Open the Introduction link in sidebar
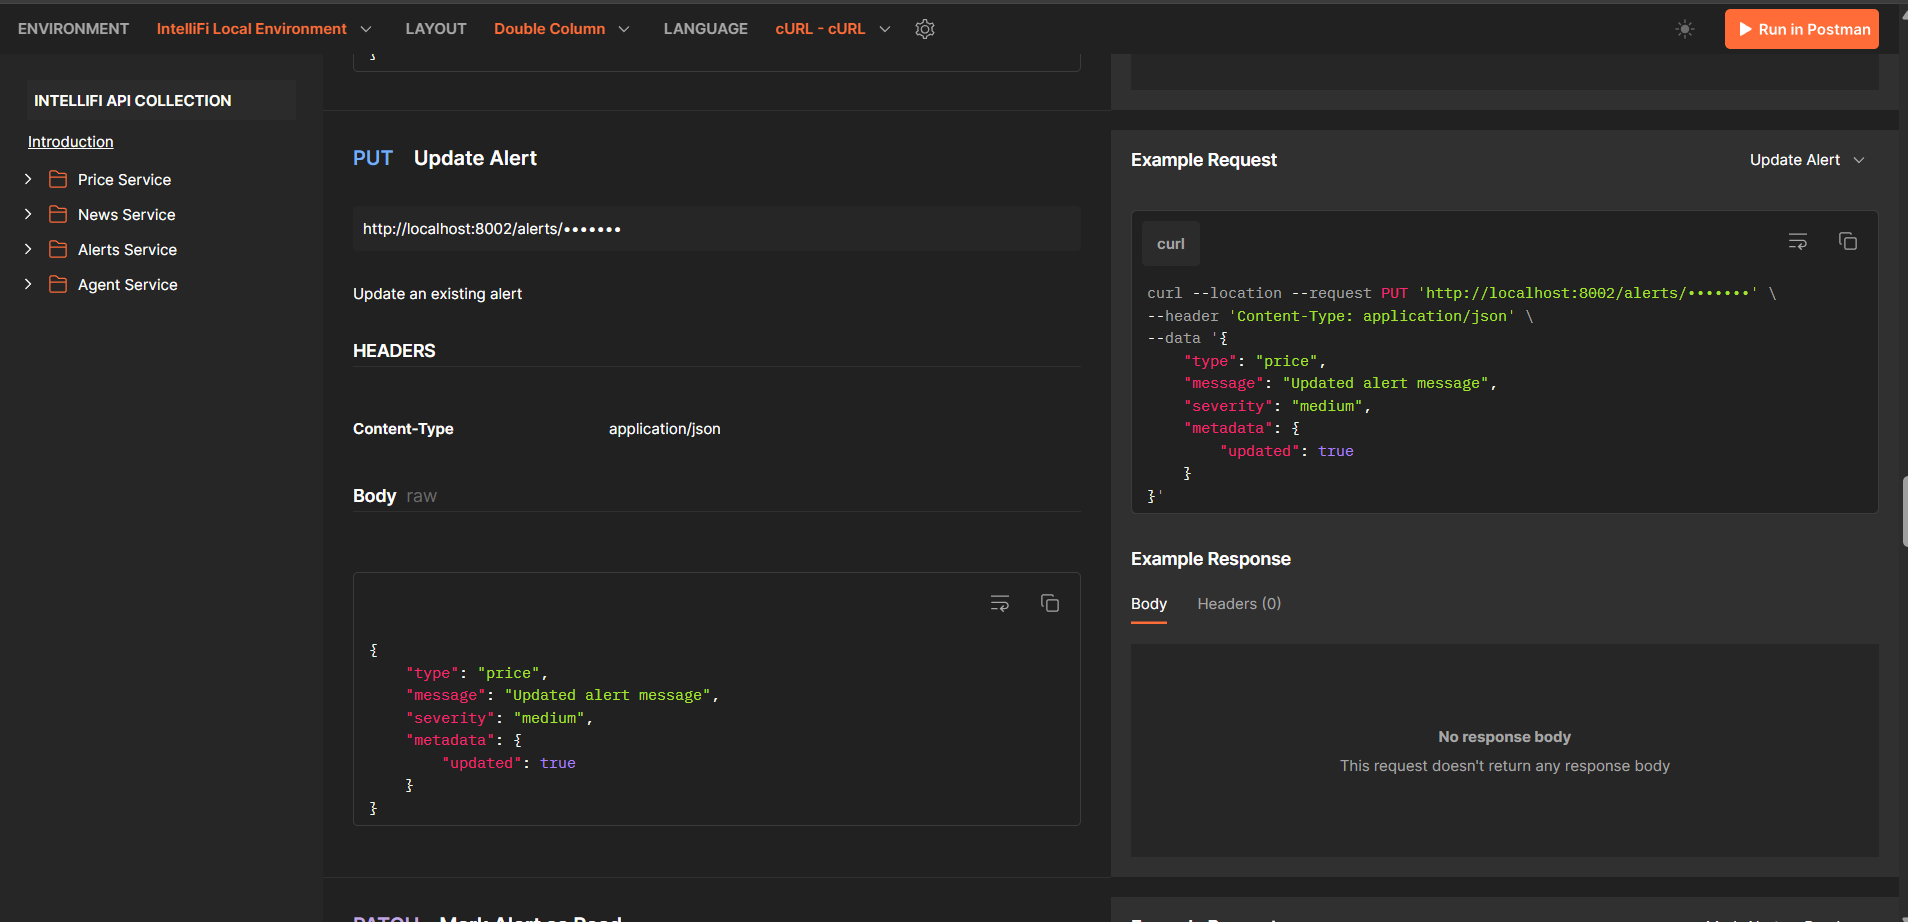Screen dimensions: 1908x922 point(71,142)
